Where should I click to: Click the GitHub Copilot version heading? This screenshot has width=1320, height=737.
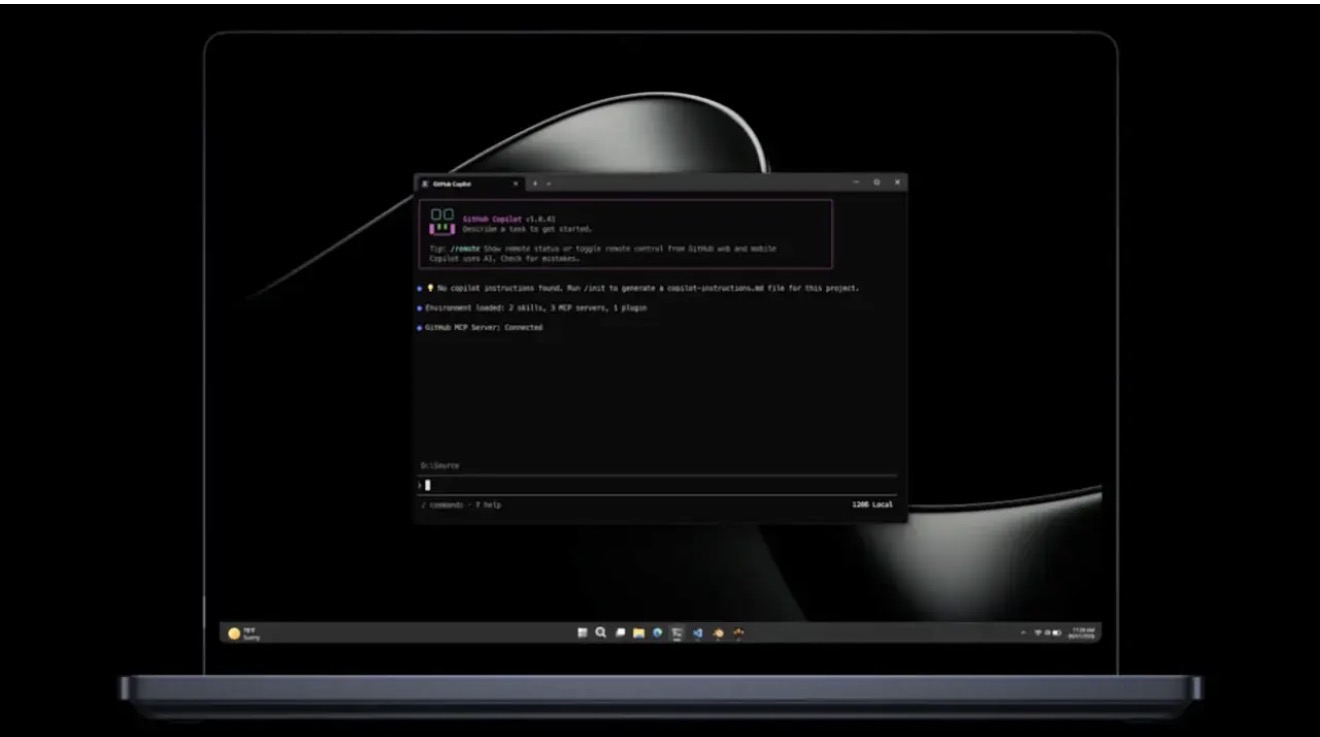509,217
